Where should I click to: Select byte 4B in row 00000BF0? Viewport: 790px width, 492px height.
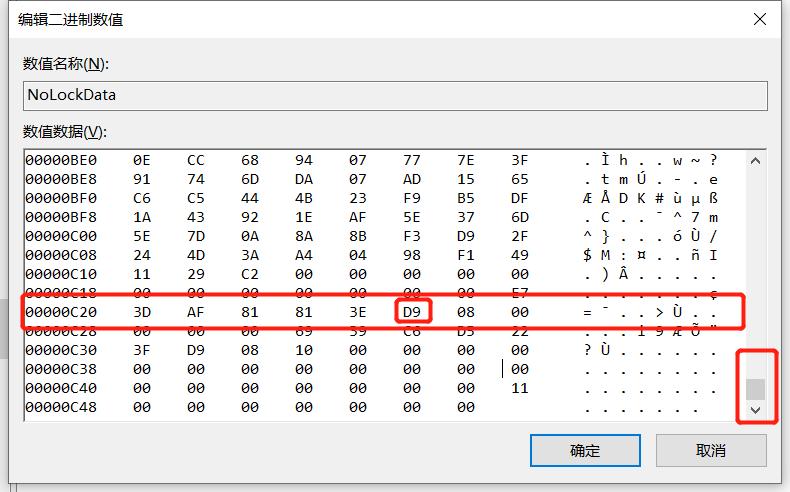click(304, 198)
